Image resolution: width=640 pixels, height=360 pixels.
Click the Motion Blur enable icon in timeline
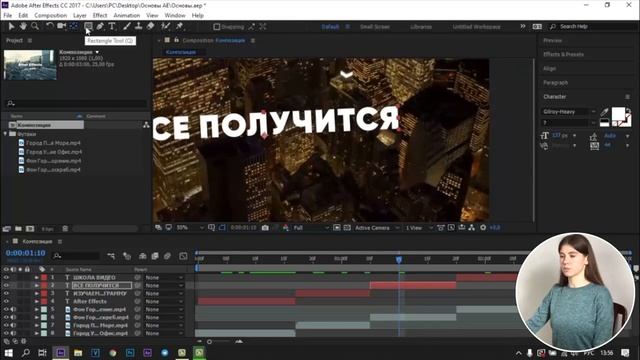[x=167, y=256]
